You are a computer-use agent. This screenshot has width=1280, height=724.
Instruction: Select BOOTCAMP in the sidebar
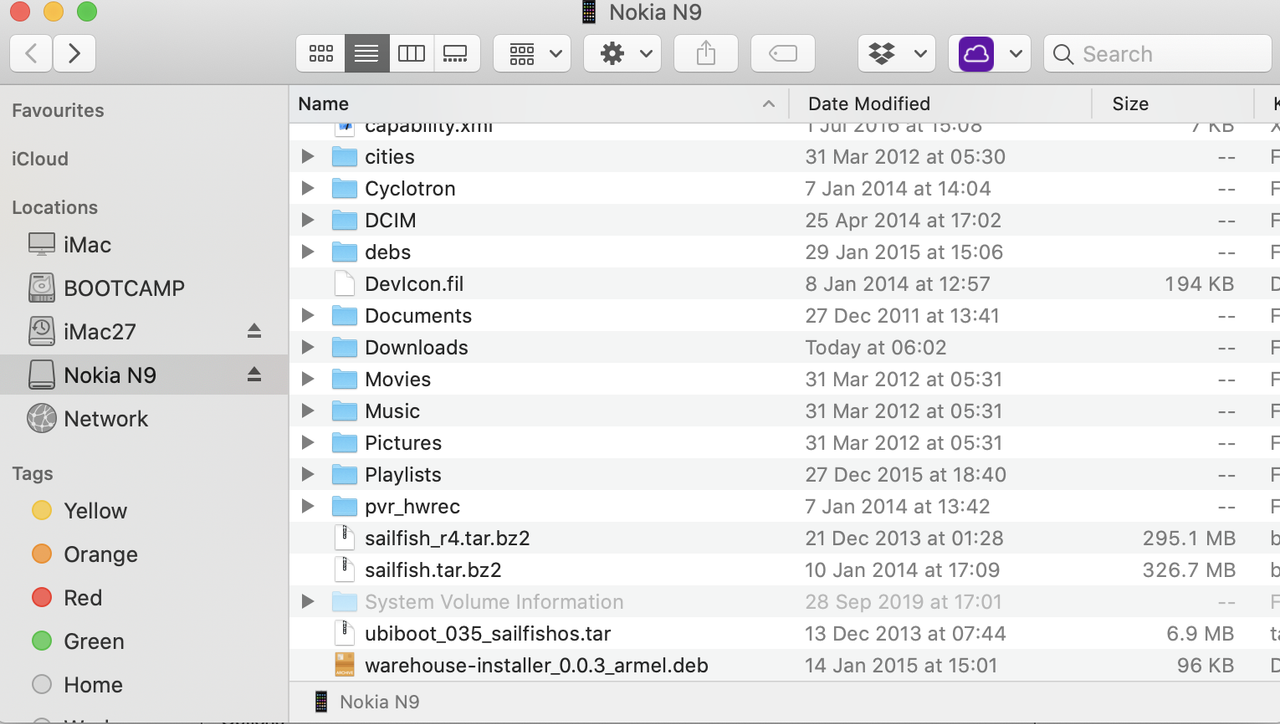106,288
